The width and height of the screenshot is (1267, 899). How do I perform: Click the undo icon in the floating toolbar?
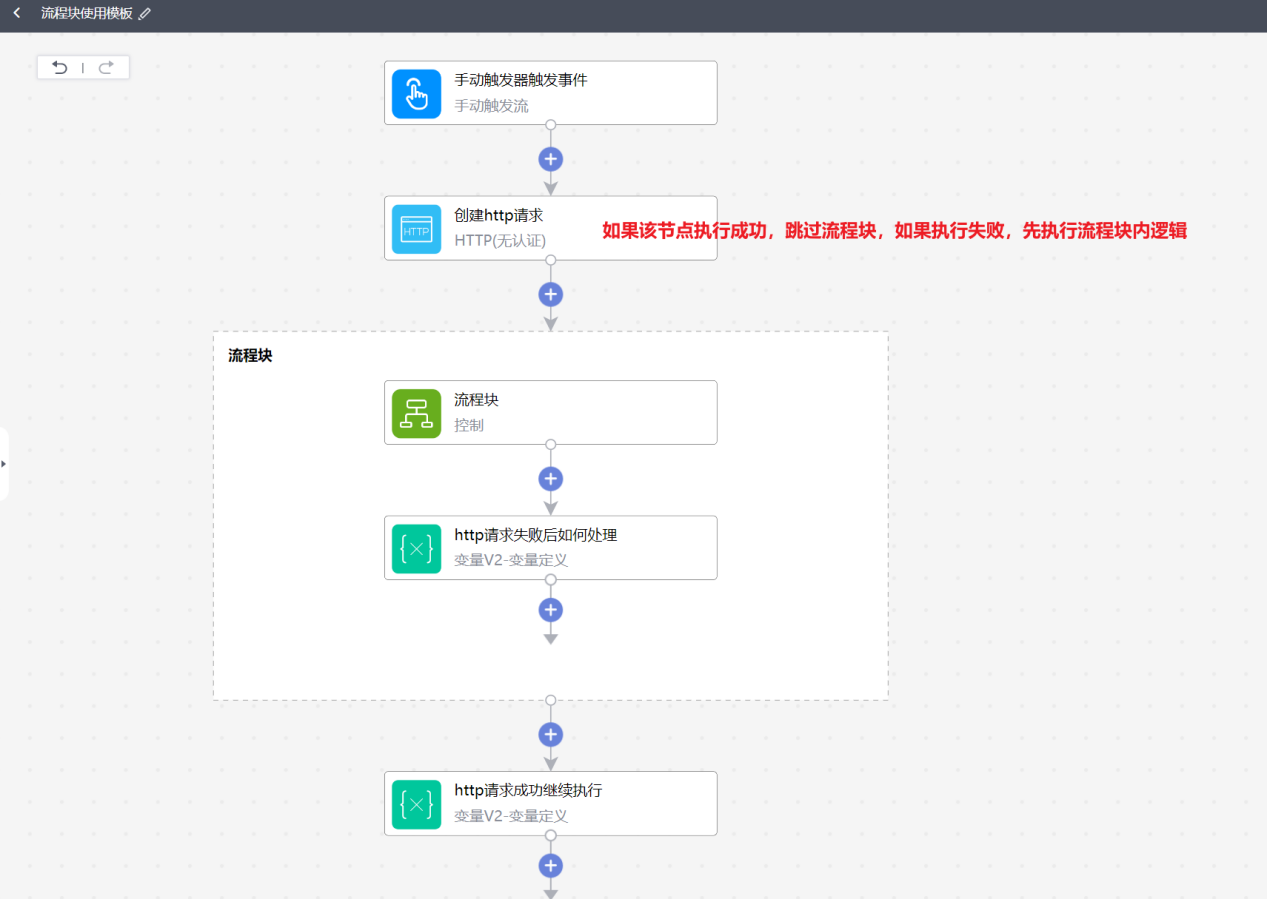(x=59, y=67)
